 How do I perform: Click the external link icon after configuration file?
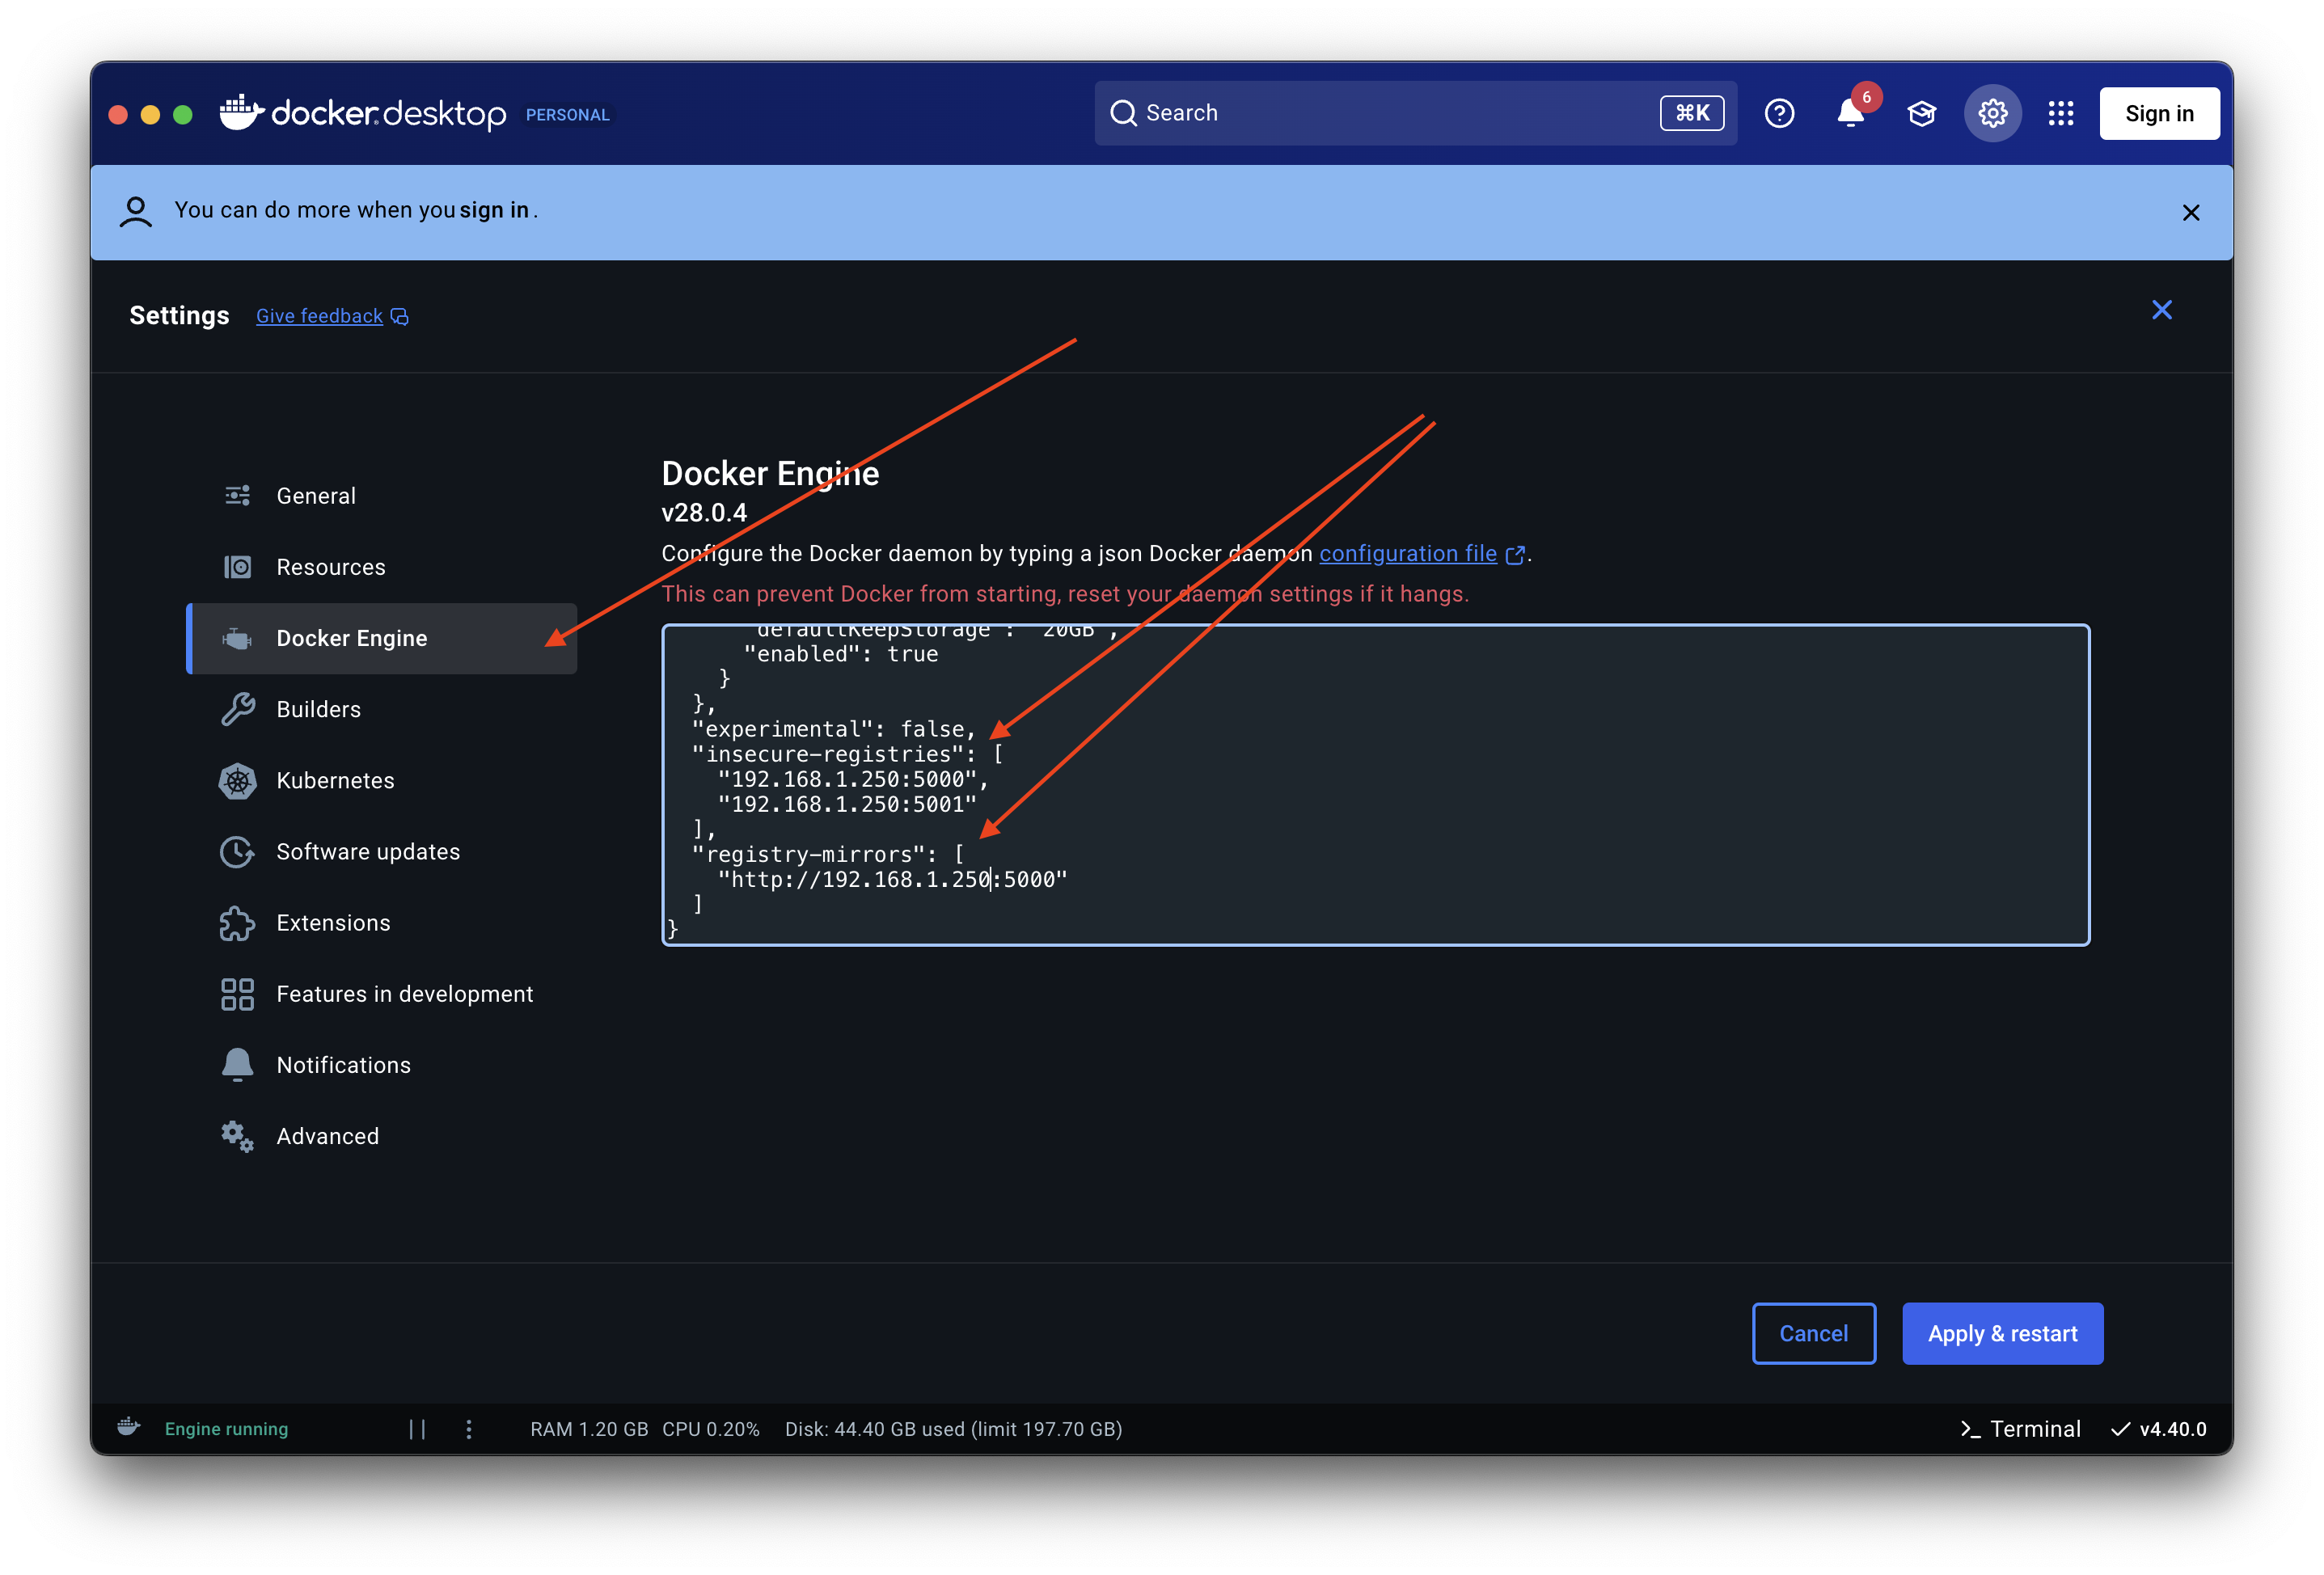(1514, 554)
